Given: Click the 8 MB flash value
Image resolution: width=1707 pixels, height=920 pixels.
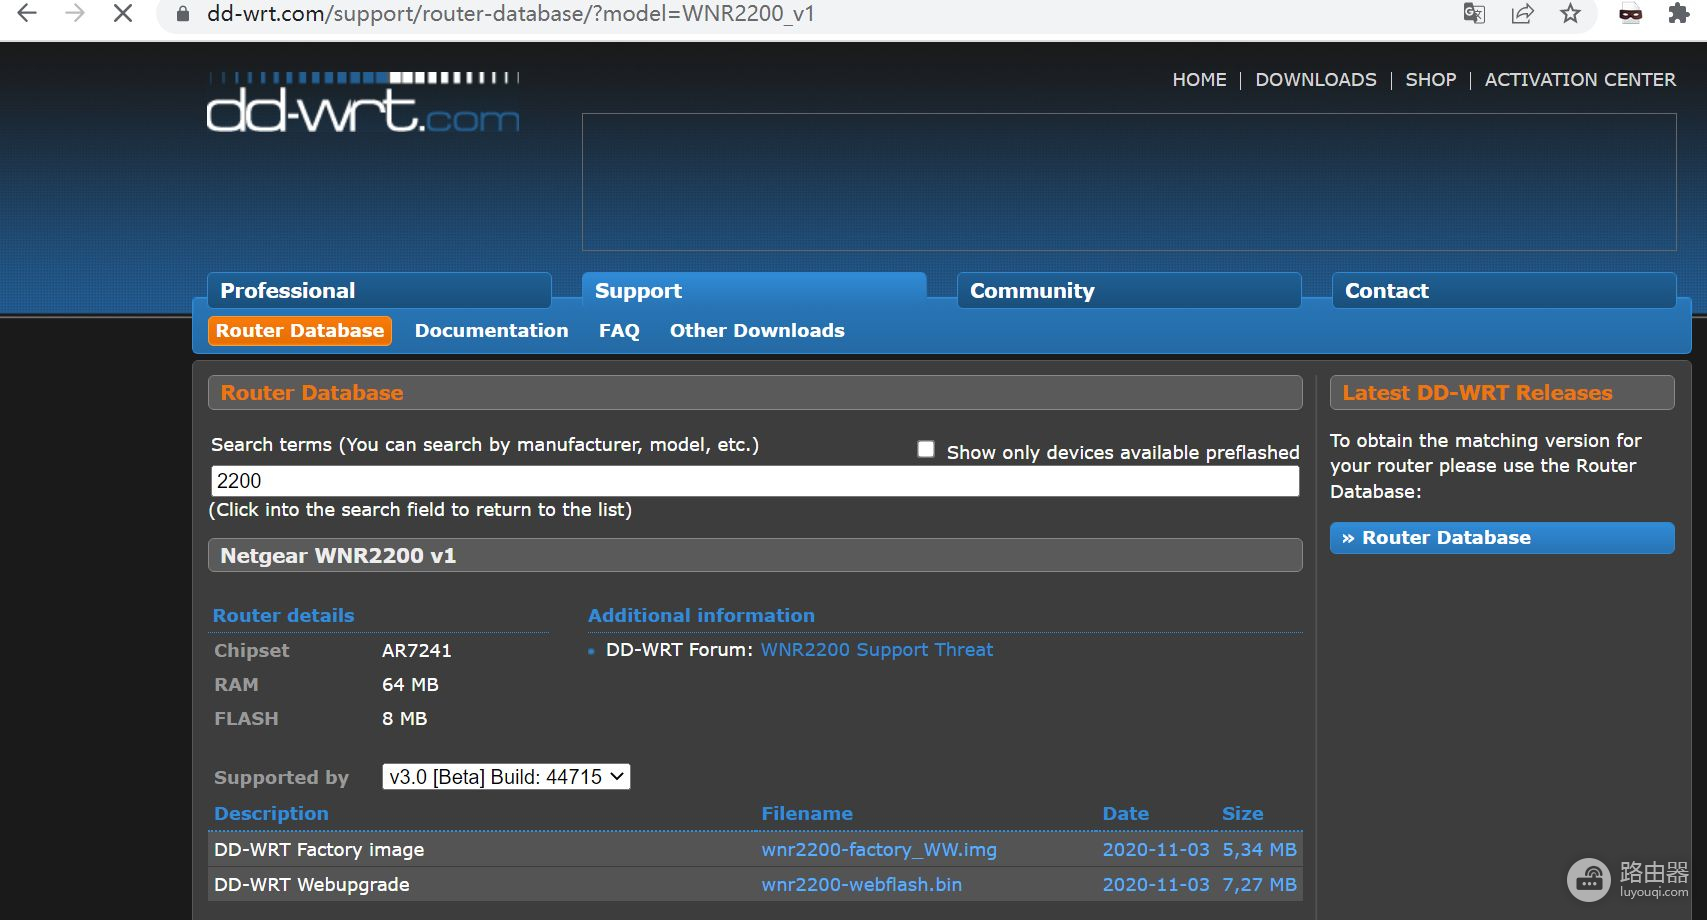Looking at the screenshot, I should click(404, 719).
